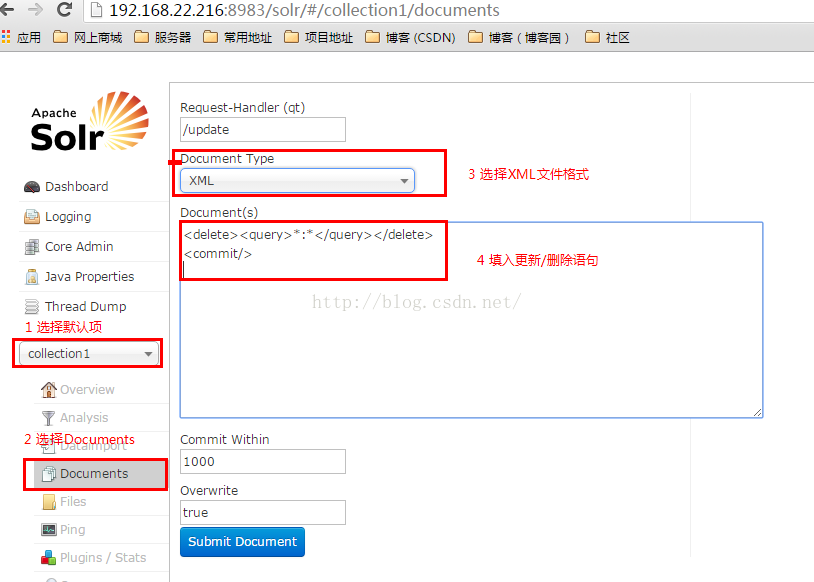This screenshot has height=582, width=814.
Task: Click the Overview house icon
Action: (x=48, y=389)
